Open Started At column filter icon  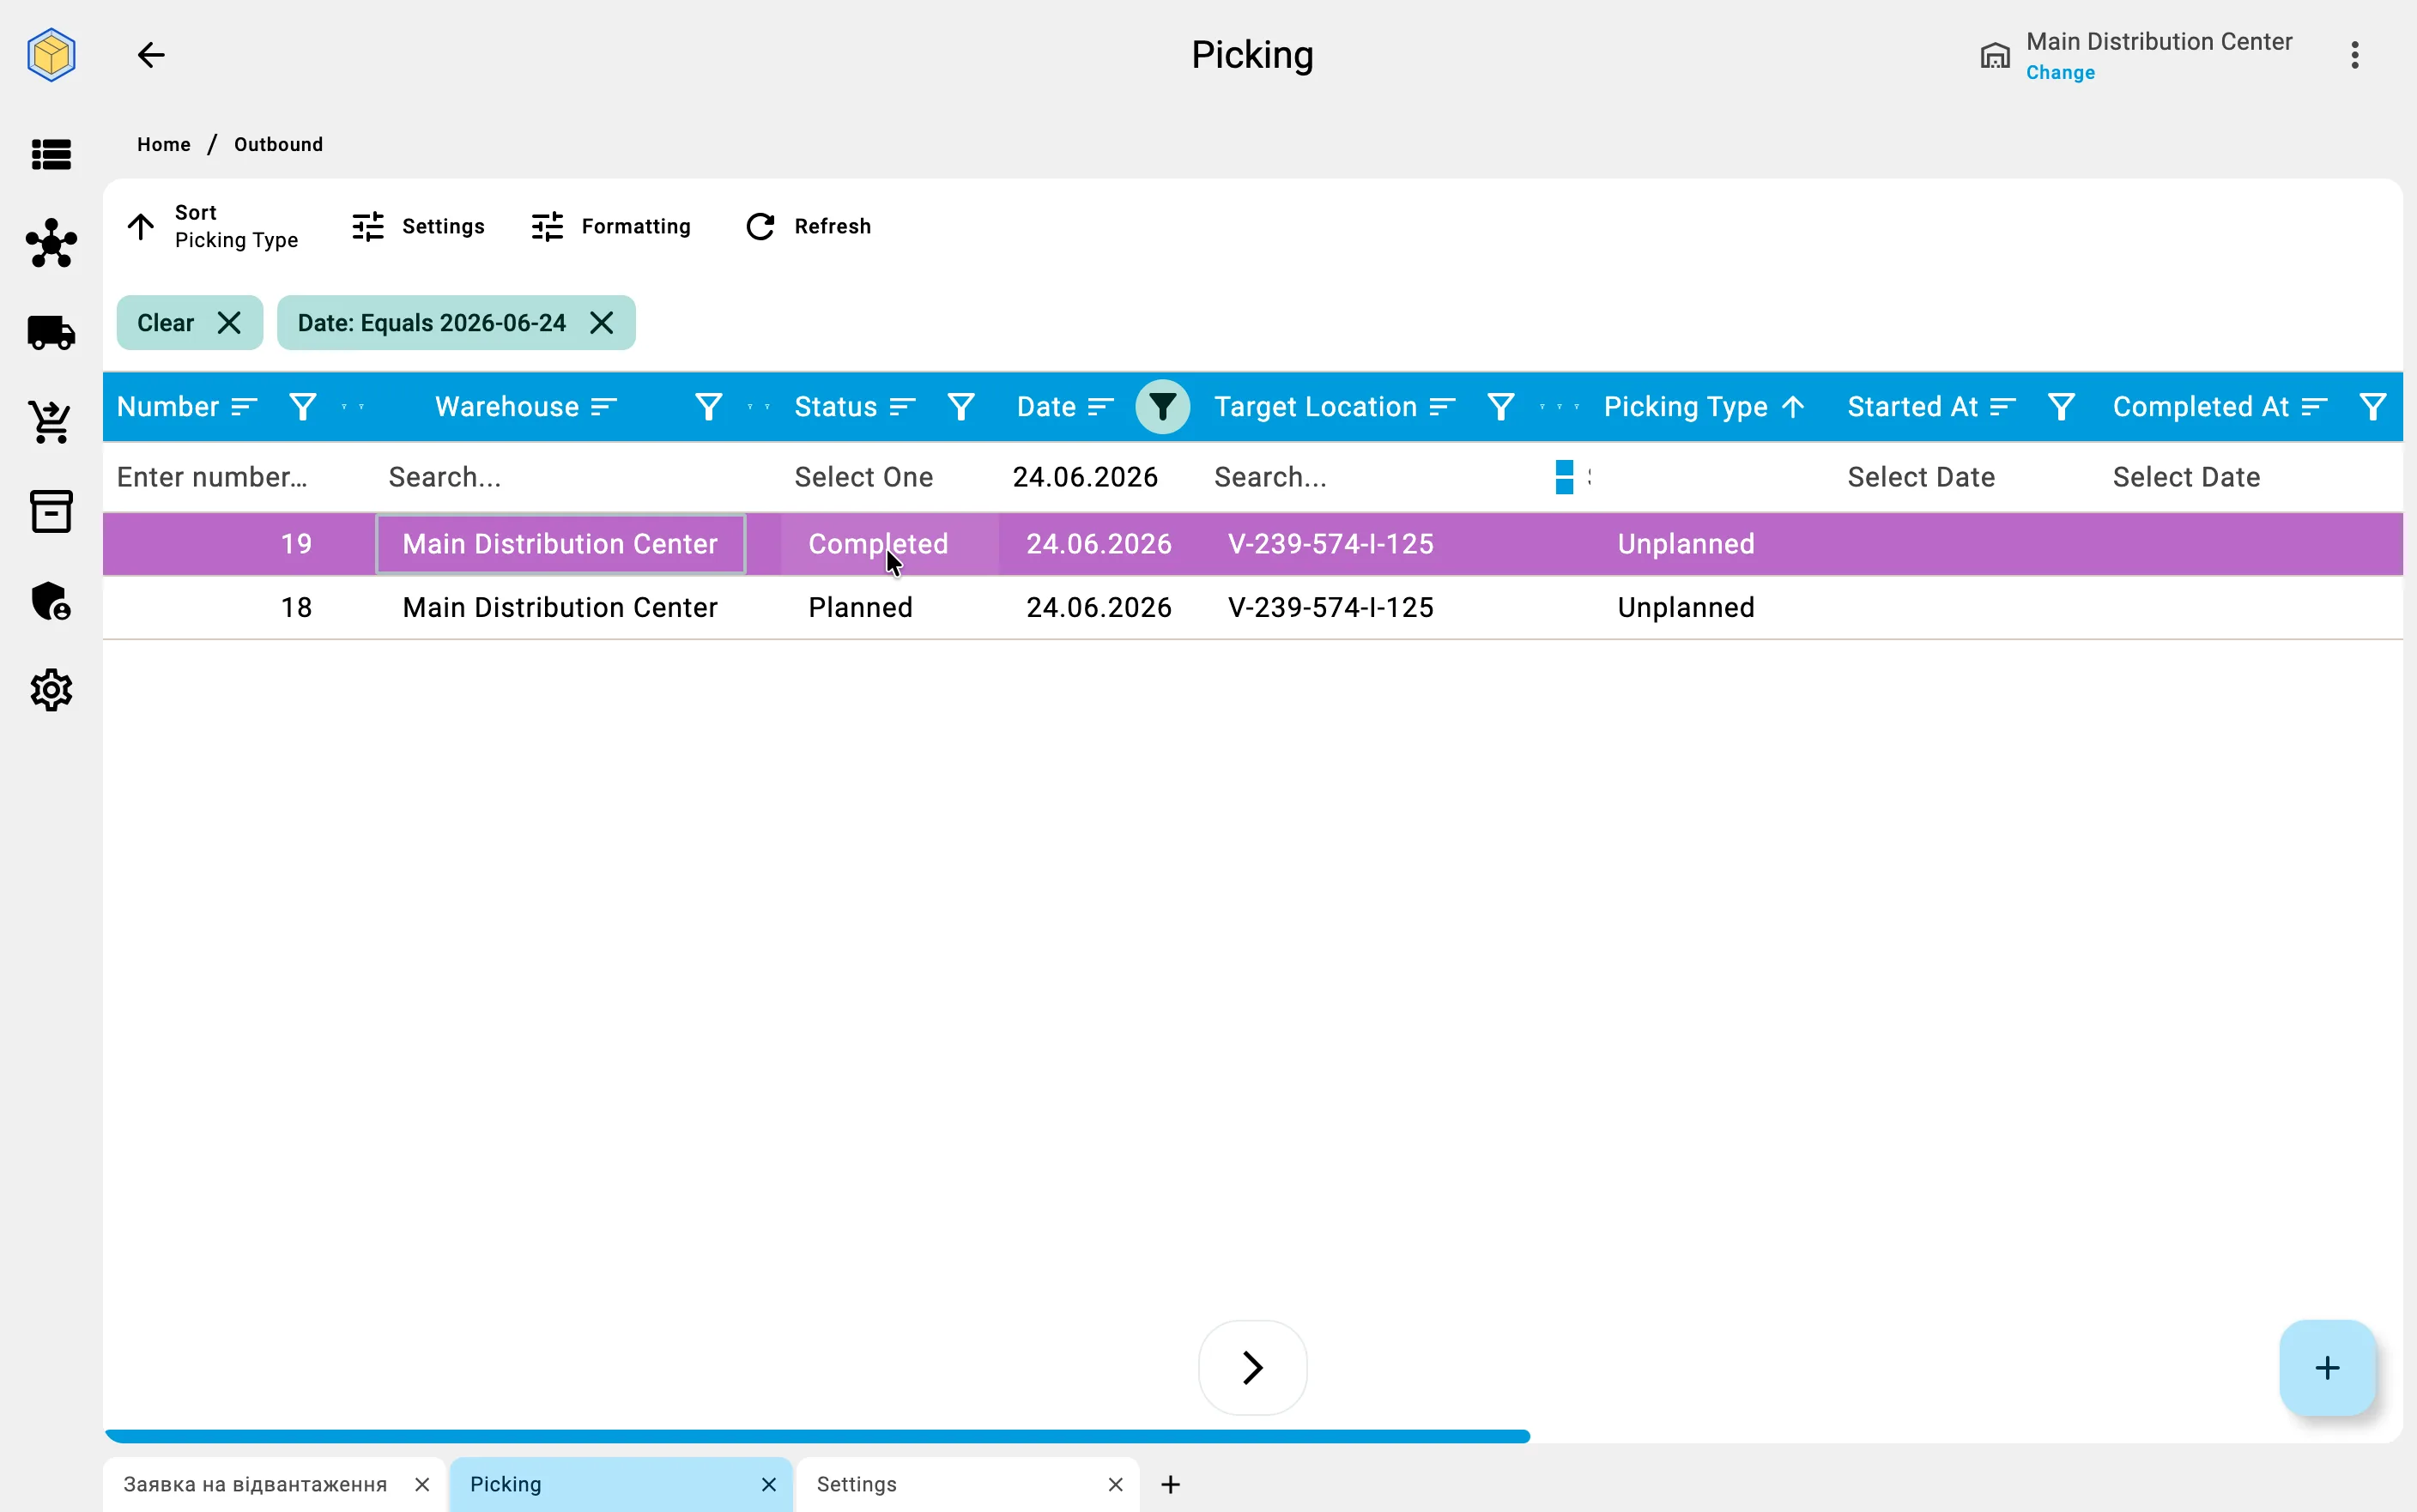(x=2060, y=407)
